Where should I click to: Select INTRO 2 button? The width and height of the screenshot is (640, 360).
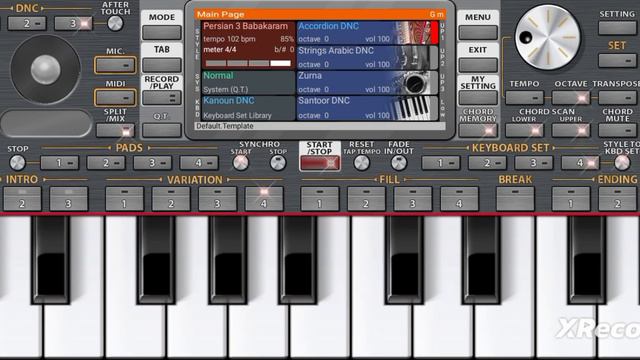[22, 199]
